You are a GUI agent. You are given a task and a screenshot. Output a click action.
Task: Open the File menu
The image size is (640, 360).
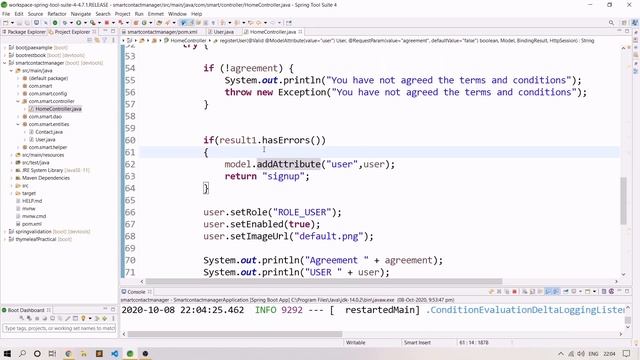coord(6,14)
